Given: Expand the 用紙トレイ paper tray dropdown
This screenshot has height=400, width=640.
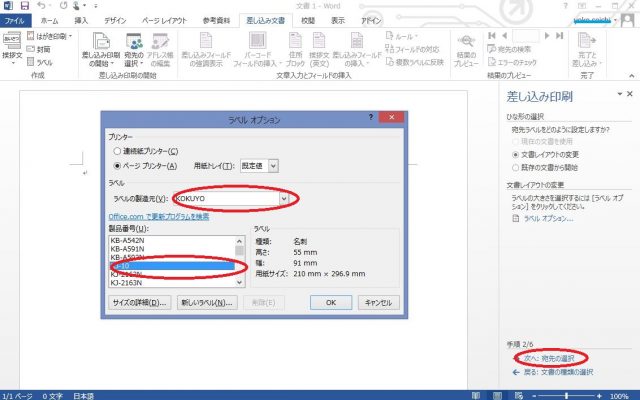Looking at the screenshot, I should [x=274, y=165].
